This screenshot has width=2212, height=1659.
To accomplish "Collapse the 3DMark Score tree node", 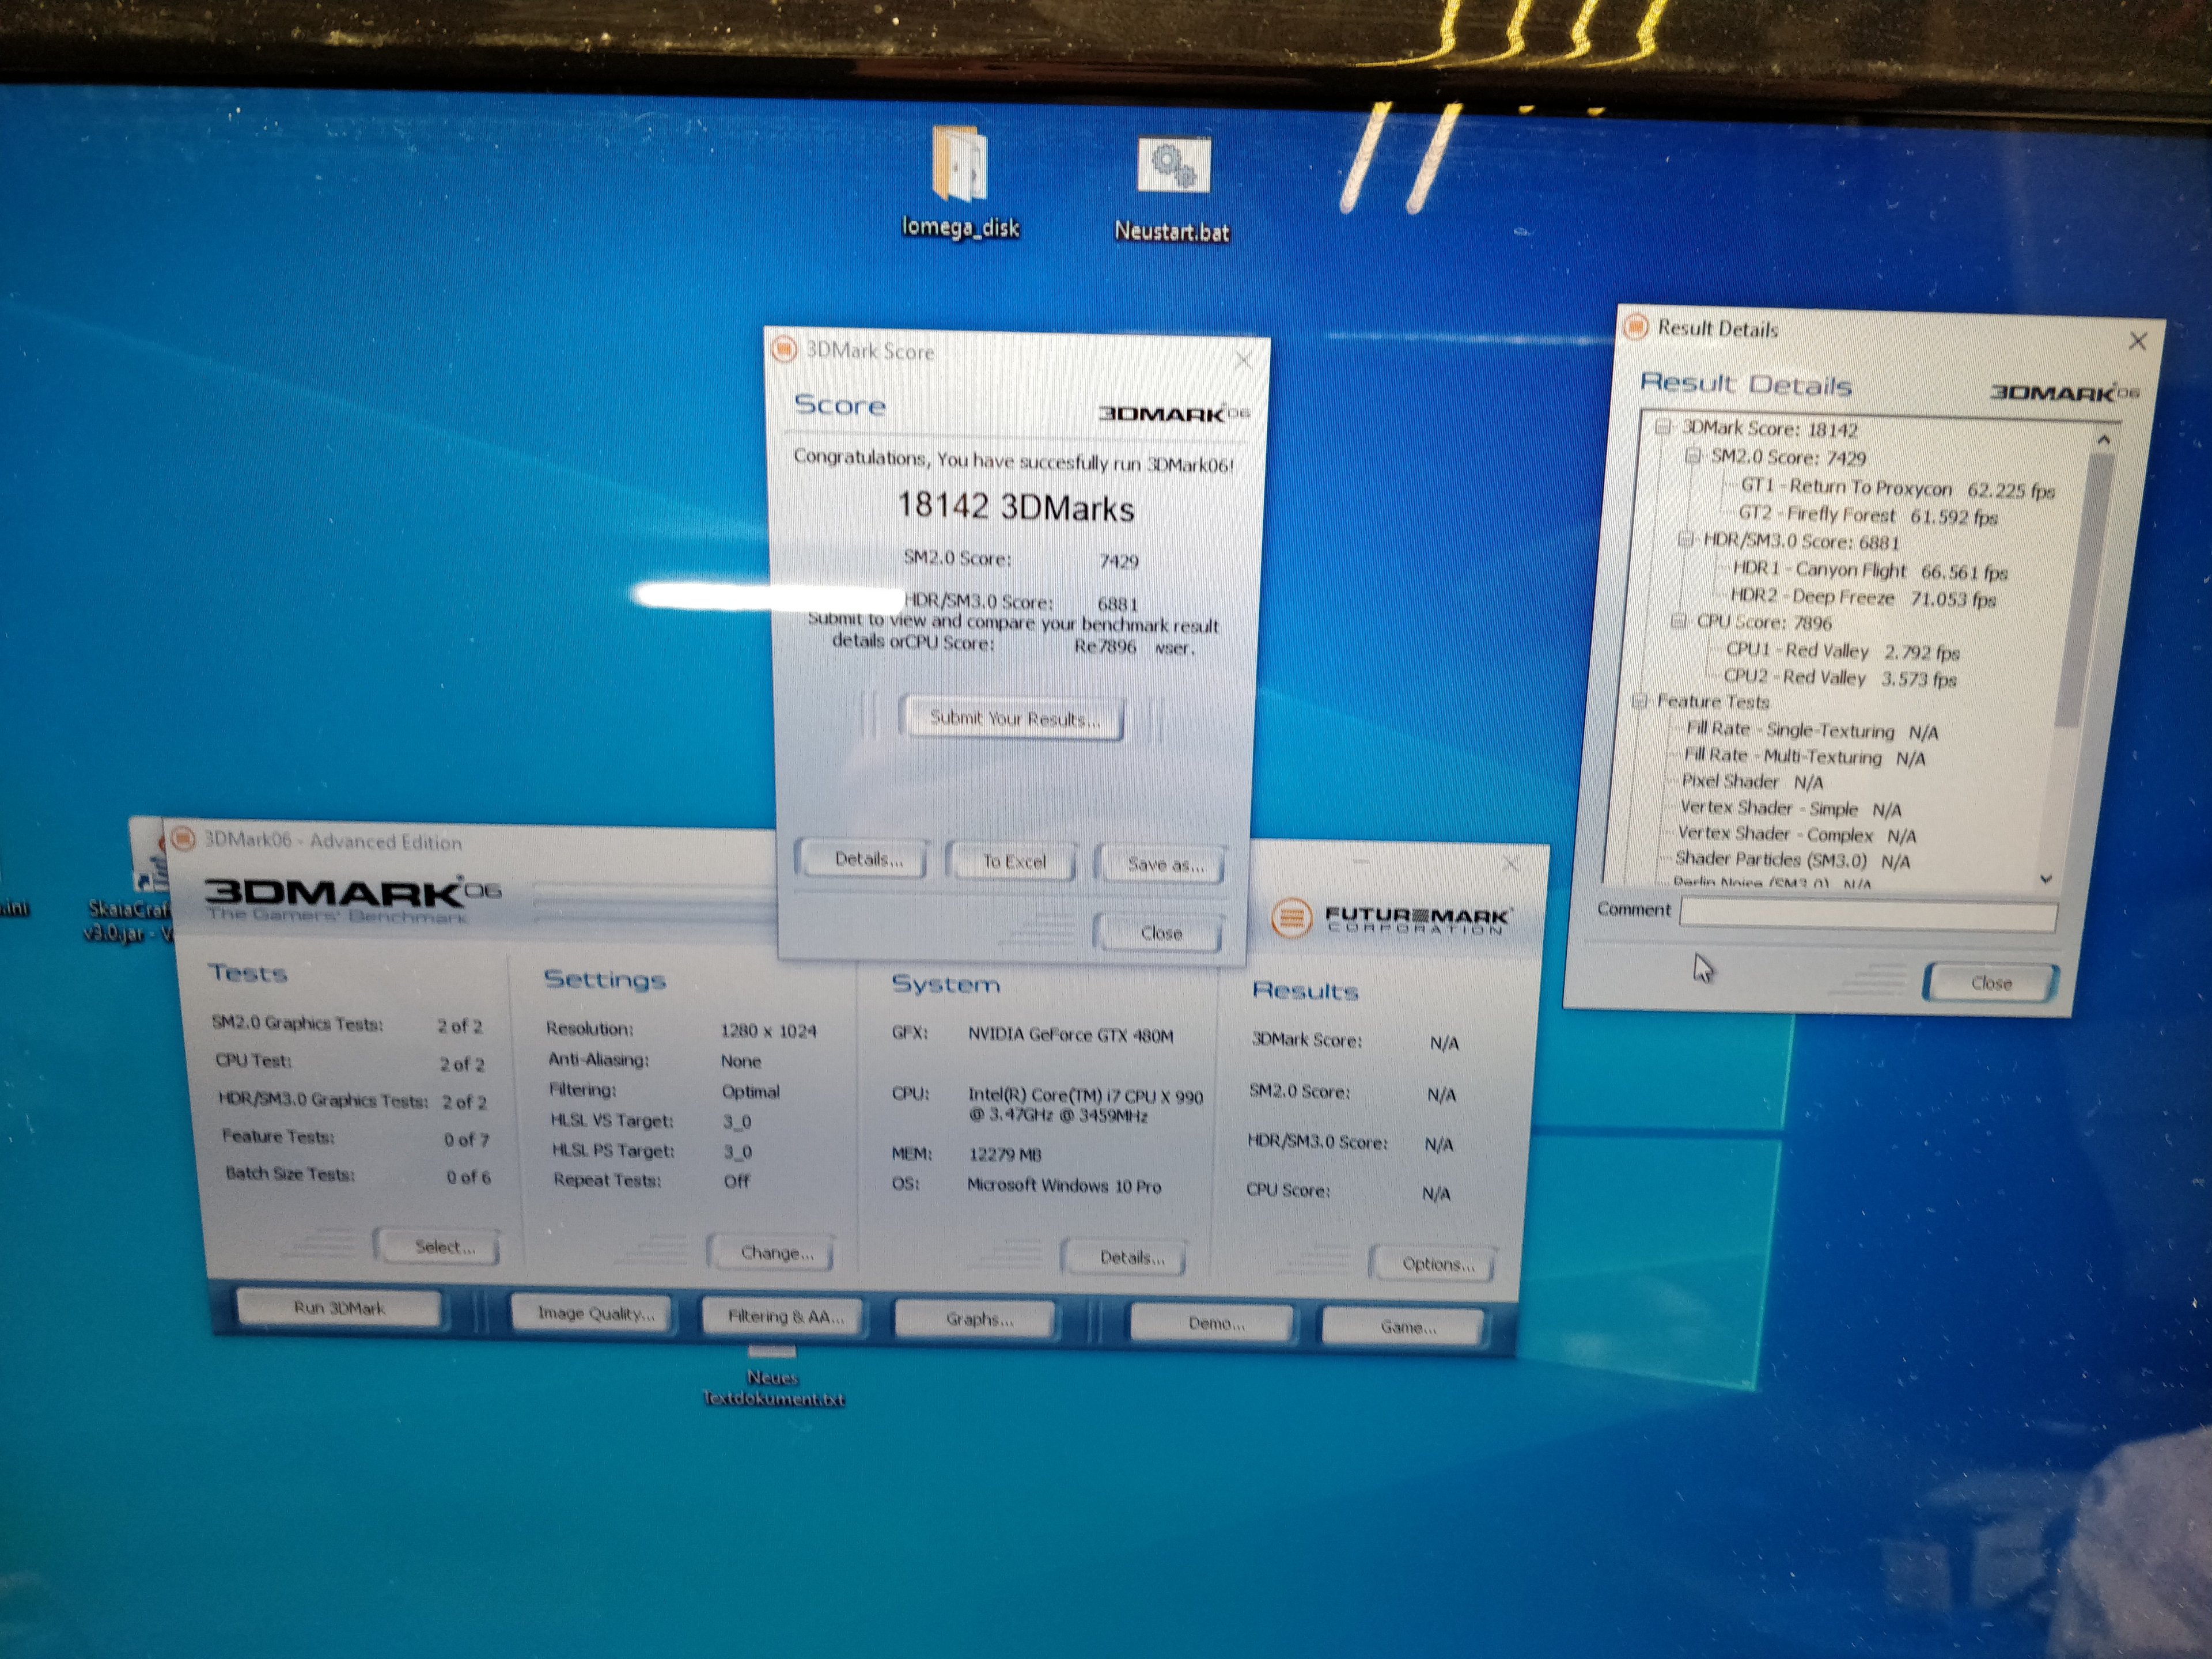I will tap(1662, 428).
